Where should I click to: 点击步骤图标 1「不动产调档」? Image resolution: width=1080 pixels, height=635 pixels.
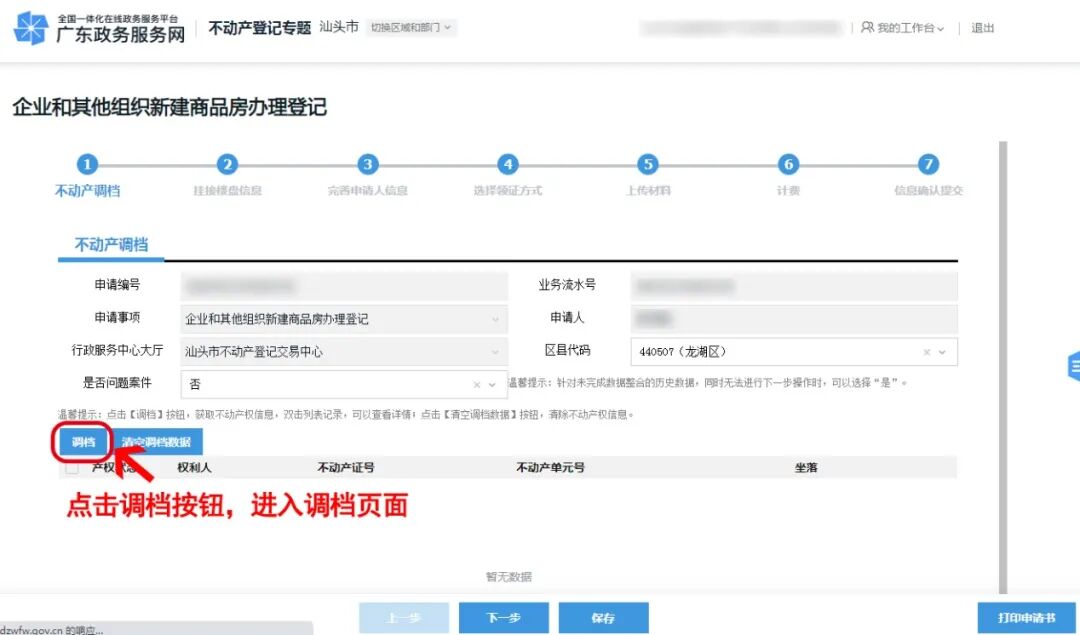pyautogui.click(x=88, y=164)
